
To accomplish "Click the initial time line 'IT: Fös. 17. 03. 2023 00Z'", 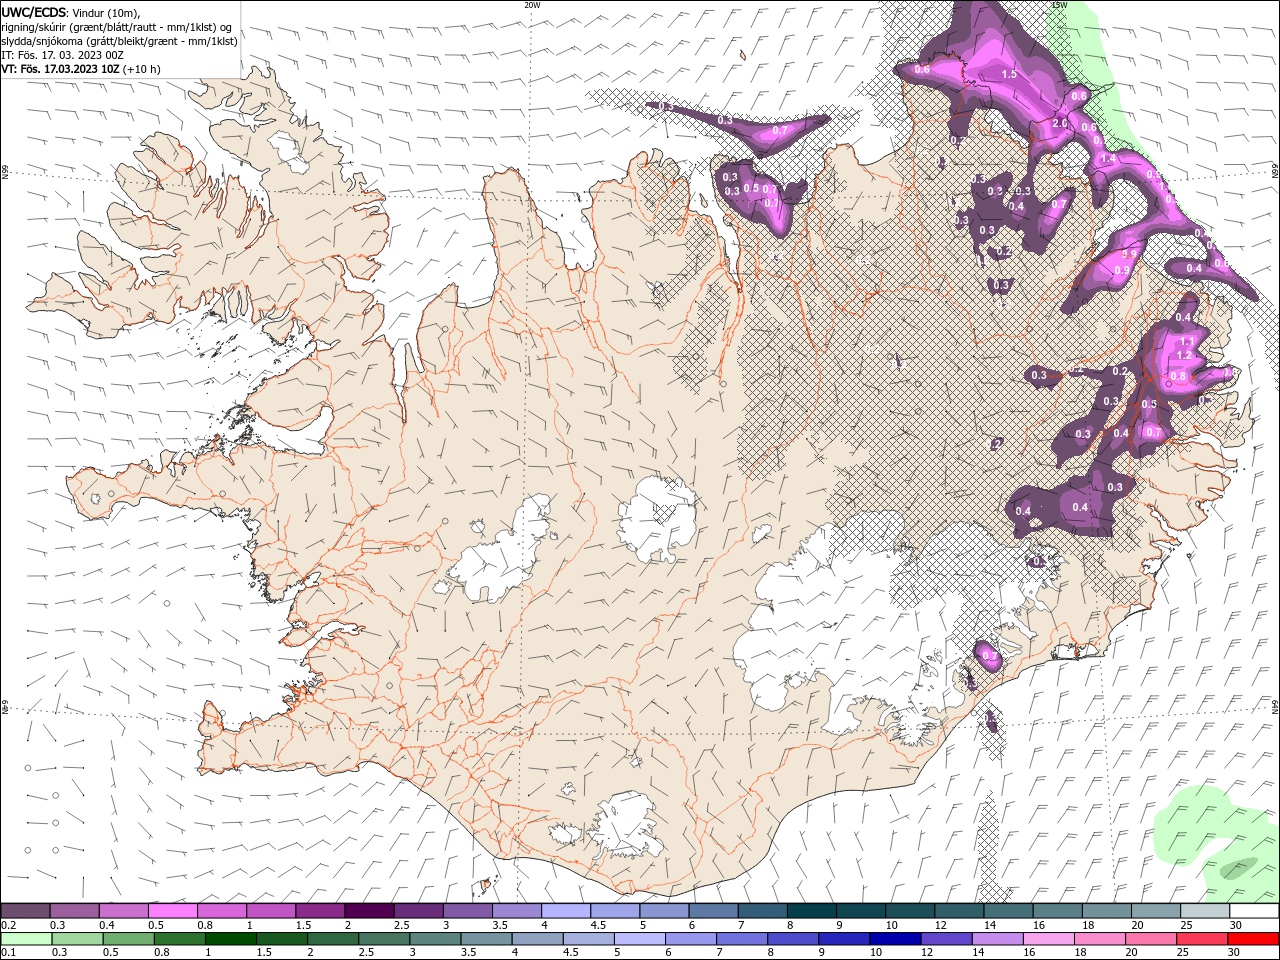I will (x=62, y=55).
